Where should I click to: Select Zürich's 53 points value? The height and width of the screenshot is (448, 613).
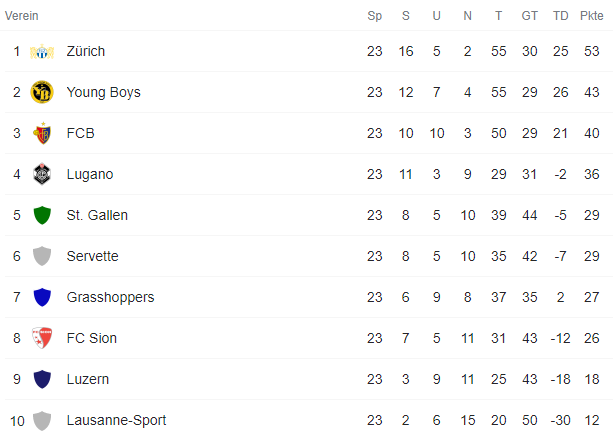pos(591,51)
